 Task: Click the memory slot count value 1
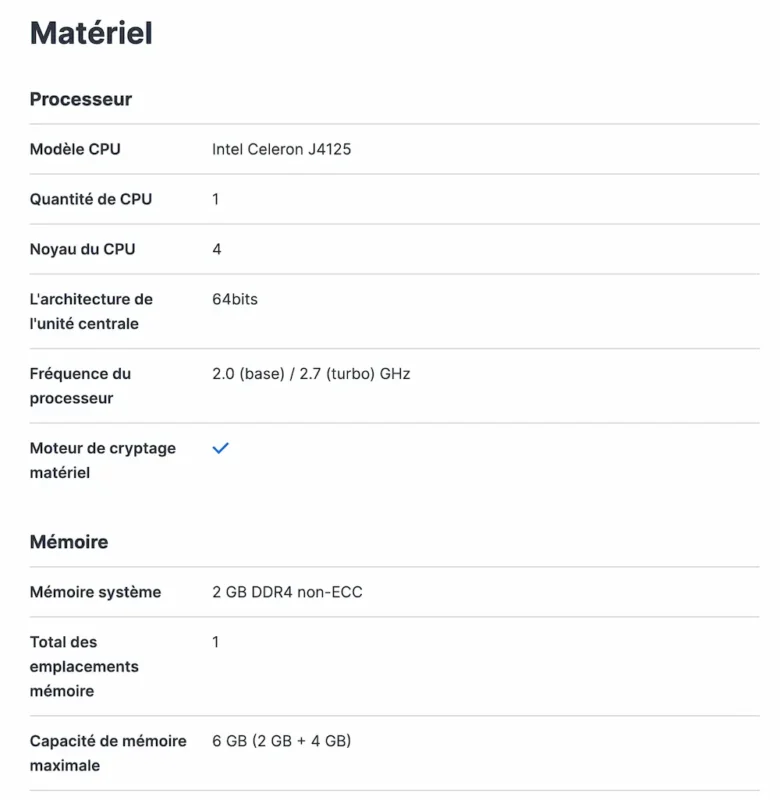pyautogui.click(x=216, y=642)
